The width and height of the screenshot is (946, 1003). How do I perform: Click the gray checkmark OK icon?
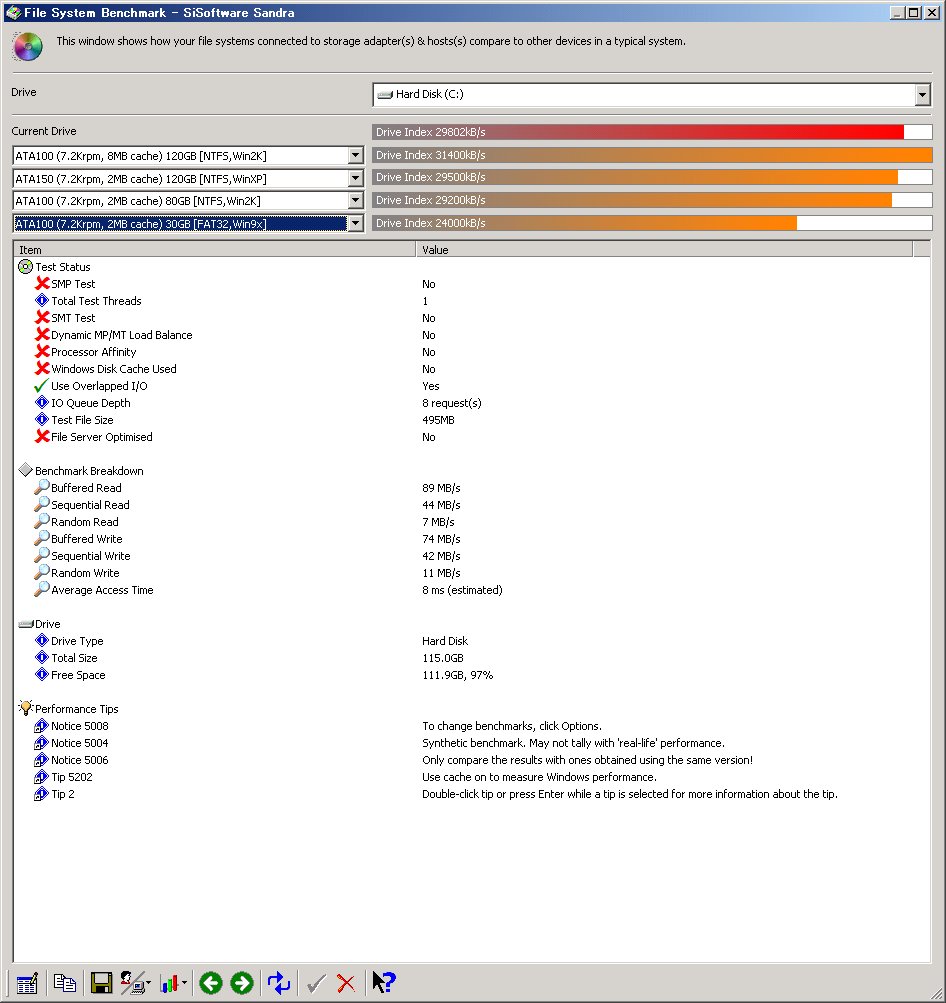pos(316,983)
